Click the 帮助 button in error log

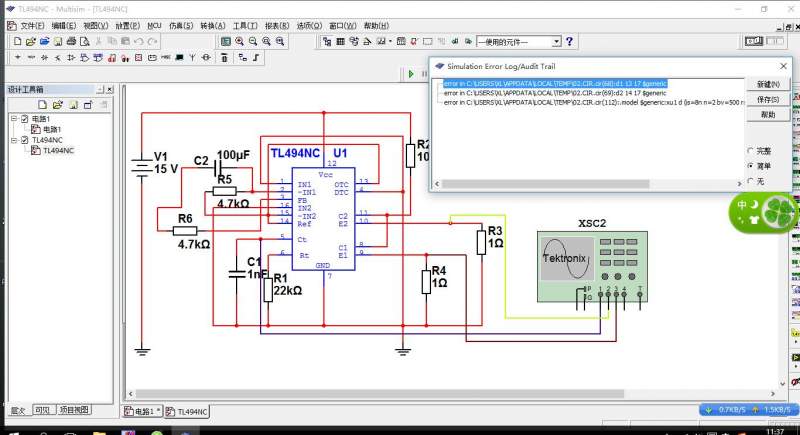pyautogui.click(x=768, y=115)
